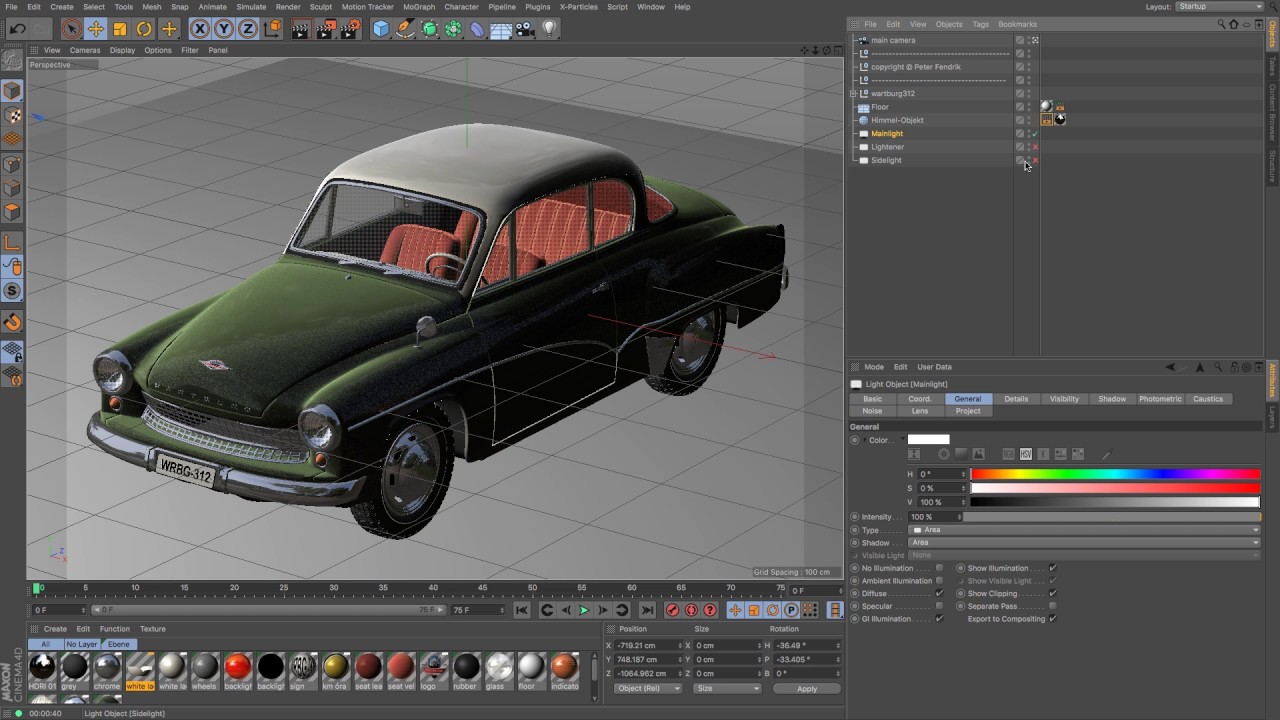The image size is (1280, 720).
Task: Select the Rotate tool
Action: (144, 29)
